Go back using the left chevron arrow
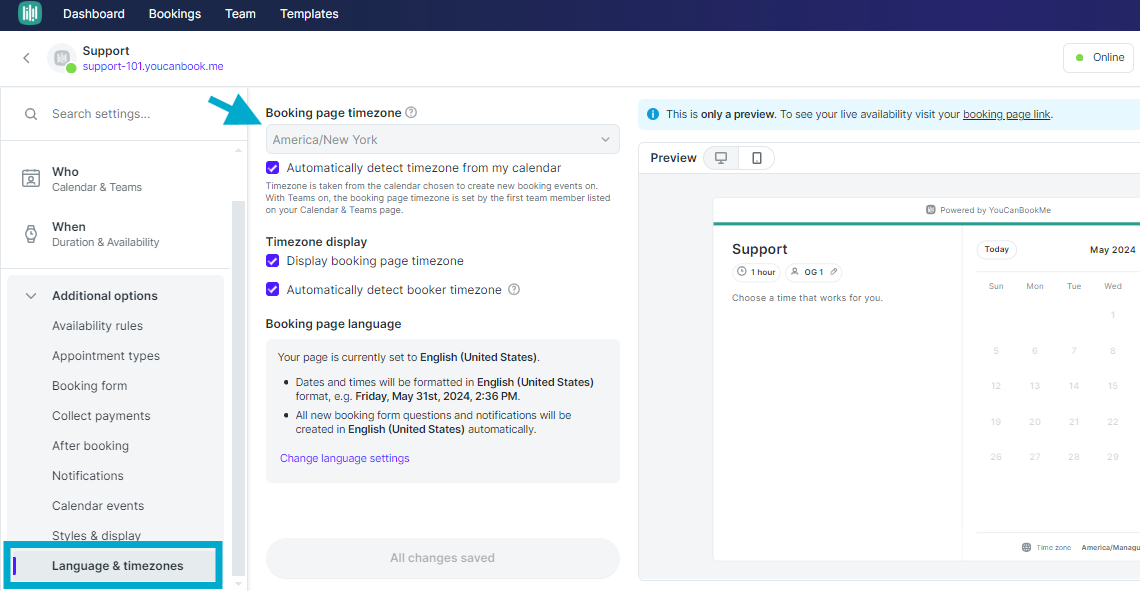Viewport: 1140px width, 591px height. 26,57
